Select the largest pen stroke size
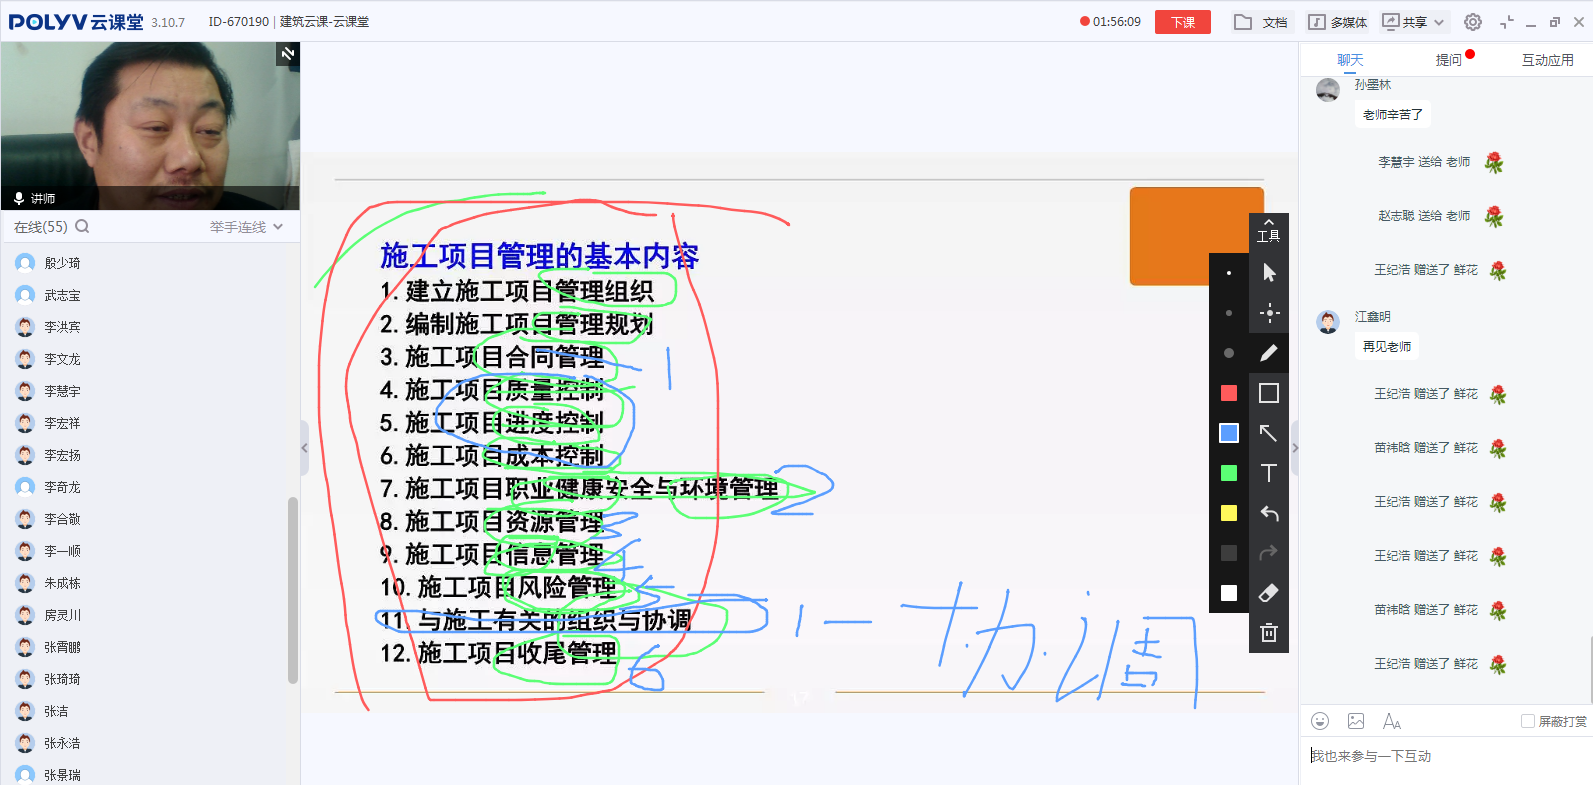The height and width of the screenshot is (785, 1593). click(x=1229, y=353)
